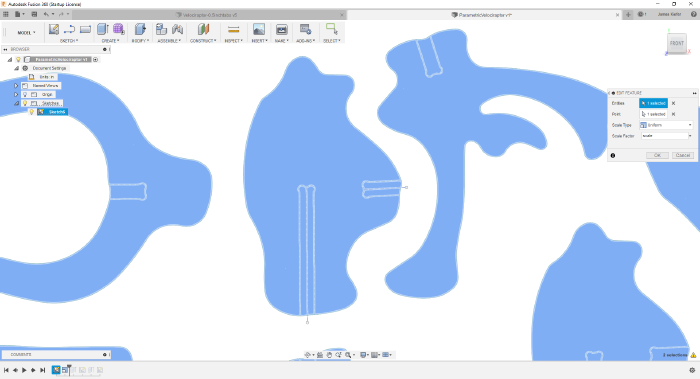Toggle visibility bulb of ParametricVelociraptor root
Screen dimensions: 700x379
[x=18, y=59]
